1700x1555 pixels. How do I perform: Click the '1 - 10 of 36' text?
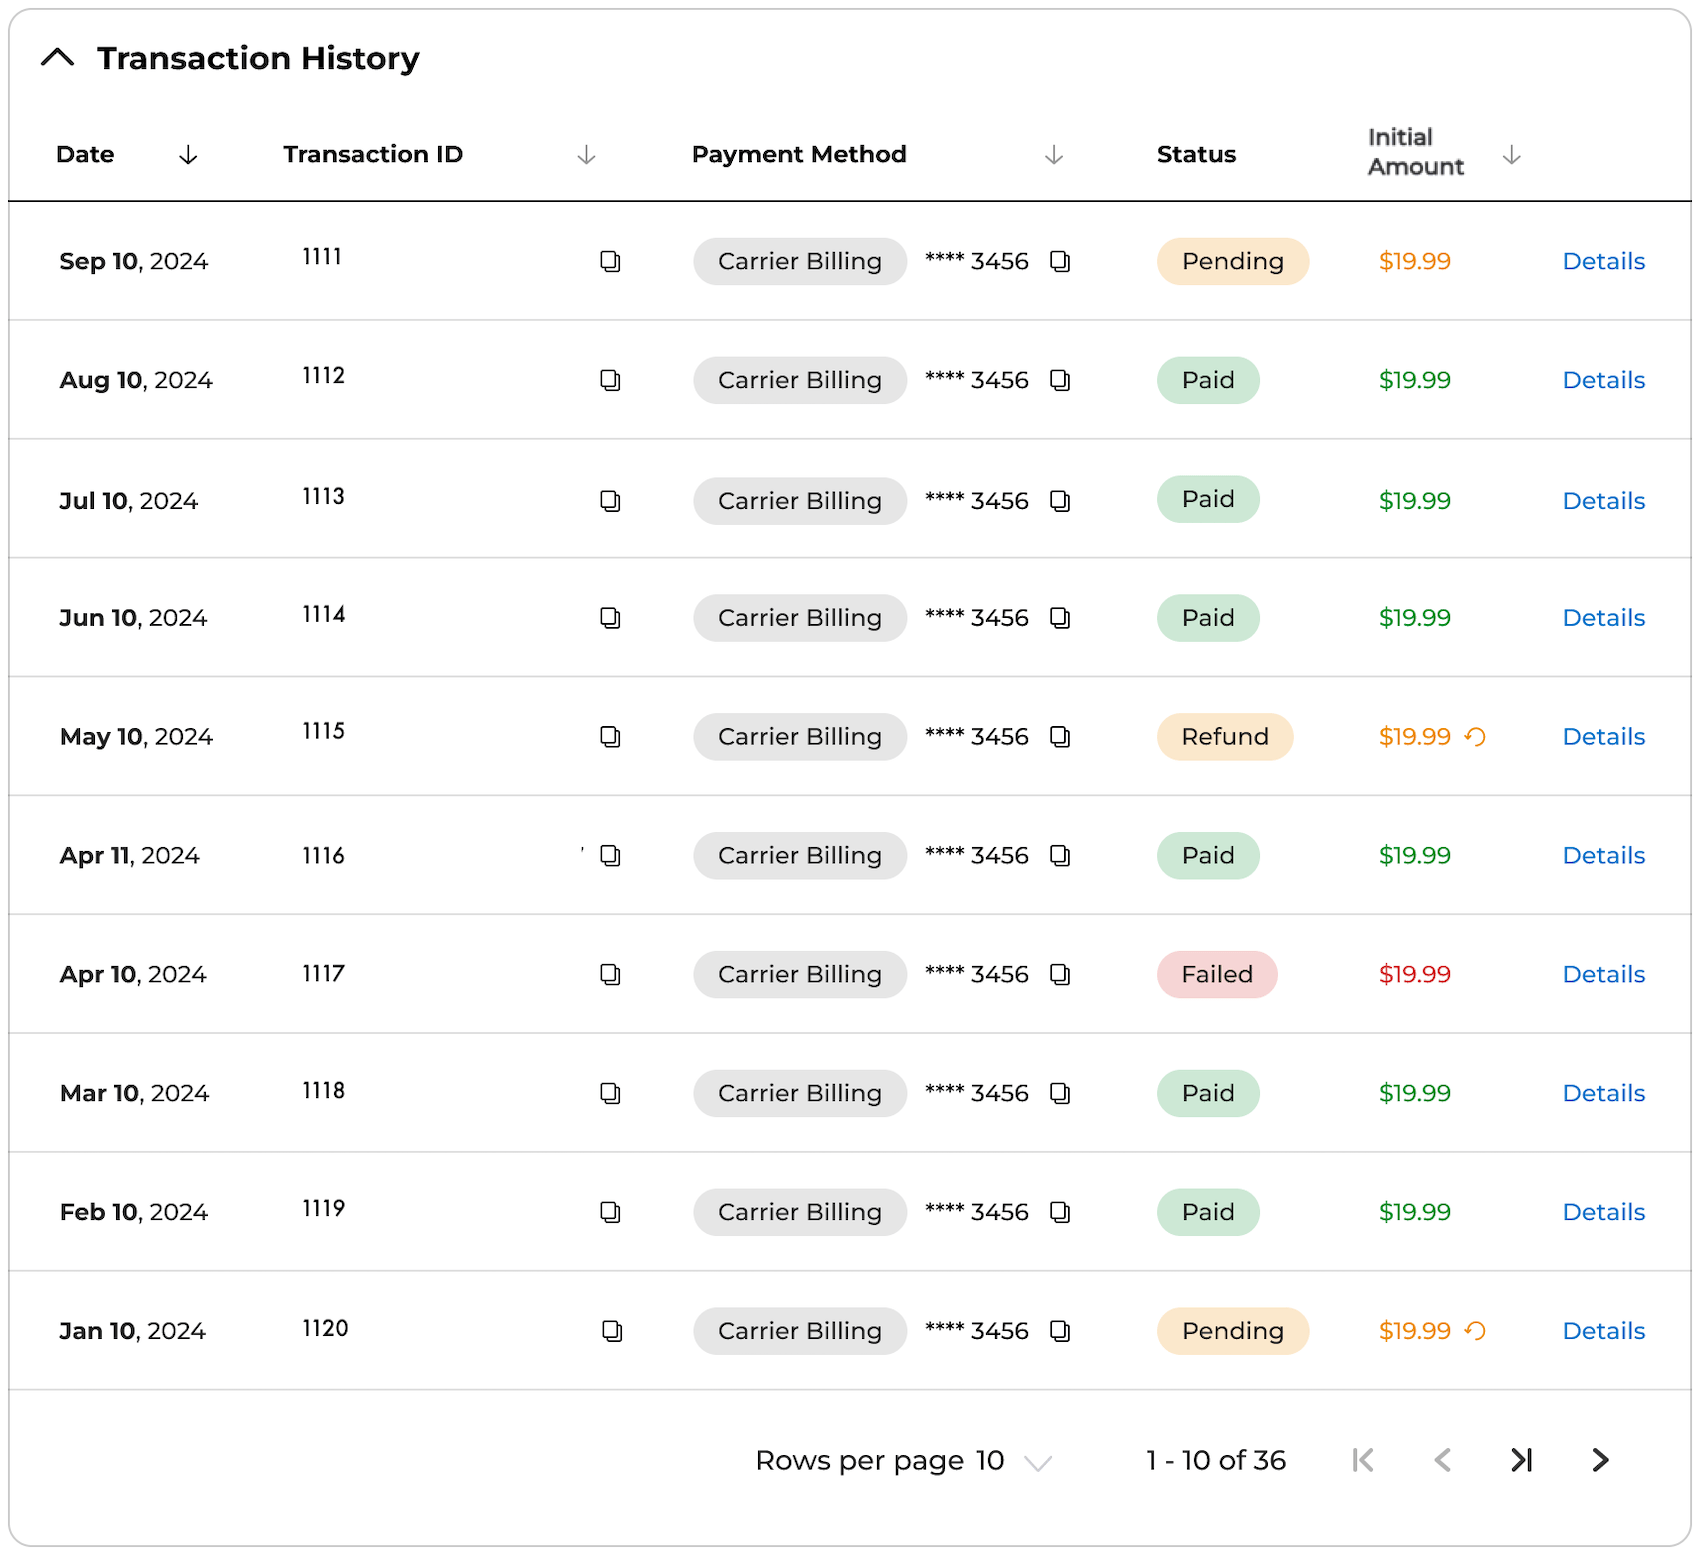pos(1216,1460)
